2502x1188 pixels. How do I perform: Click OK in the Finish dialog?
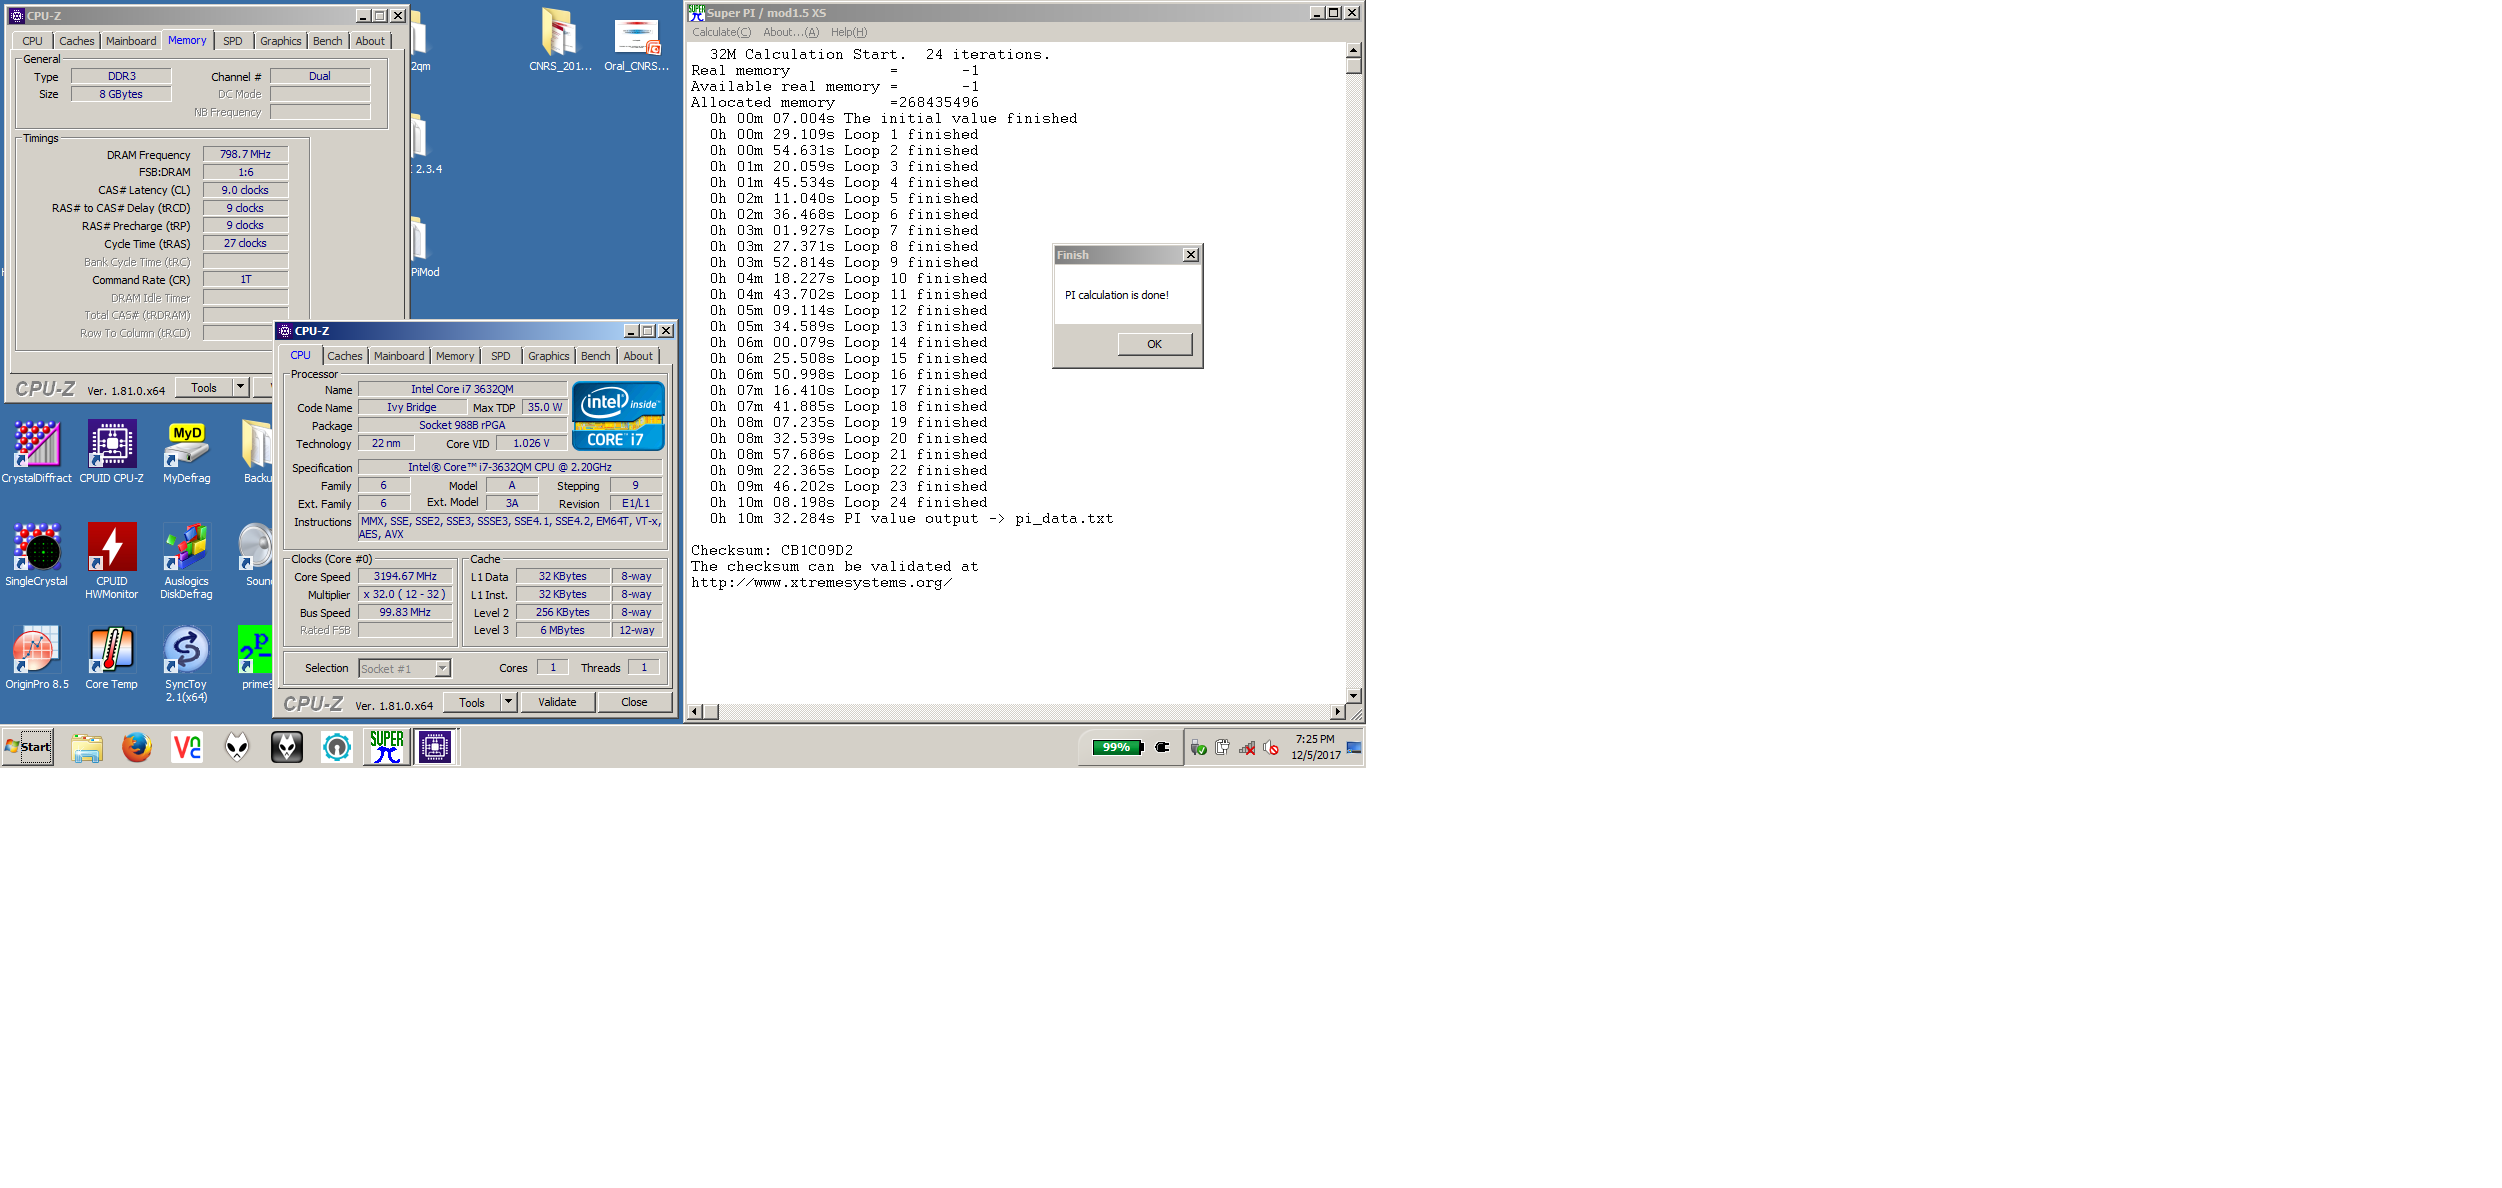coord(1155,344)
